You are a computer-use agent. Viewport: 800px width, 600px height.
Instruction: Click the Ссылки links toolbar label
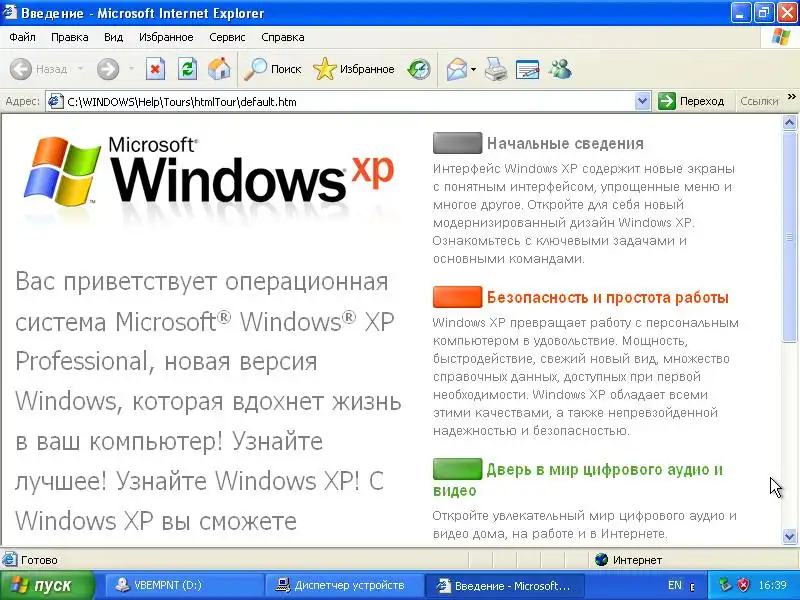pos(759,101)
